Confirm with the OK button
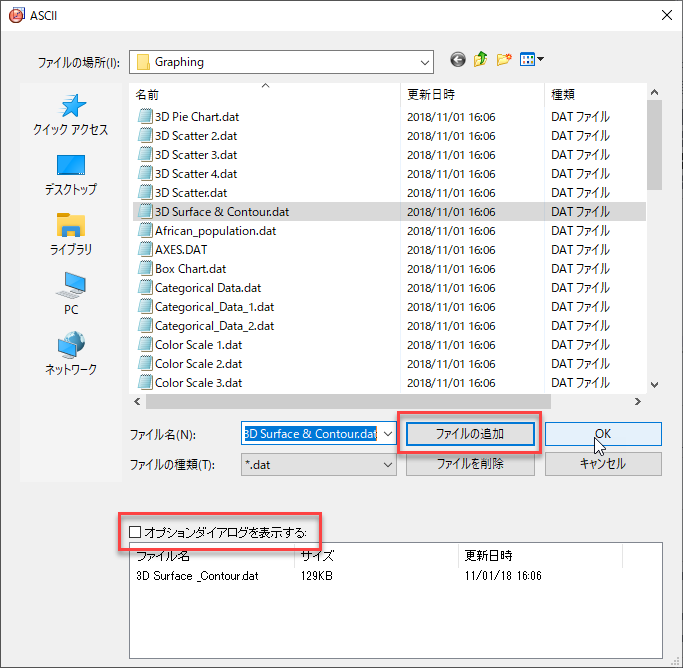The height and width of the screenshot is (668, 683). tap(603, 434)
